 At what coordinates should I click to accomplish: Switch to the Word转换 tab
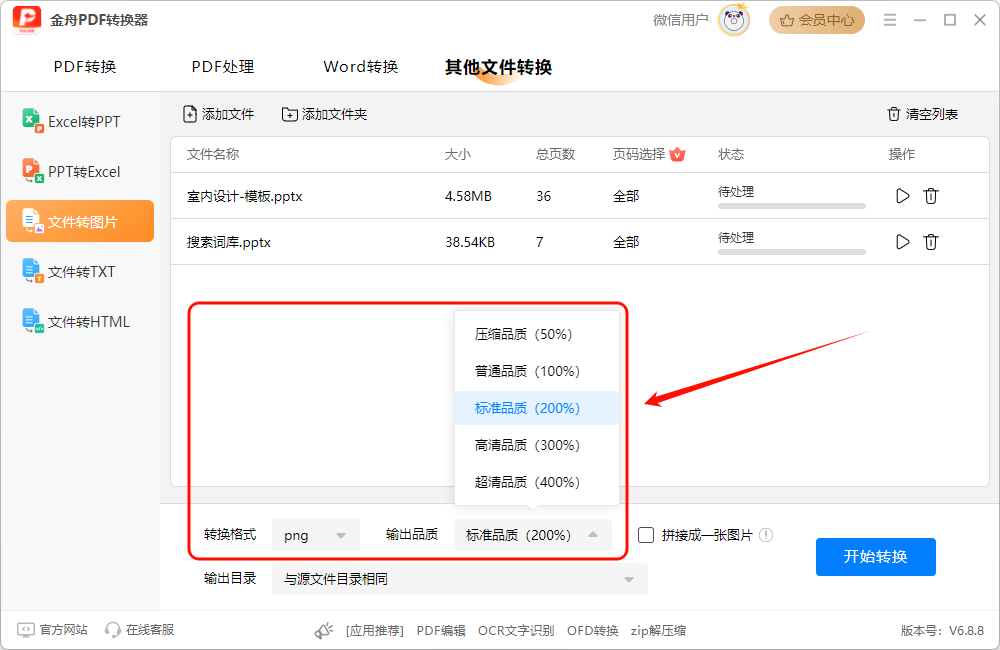pos(361,67)
